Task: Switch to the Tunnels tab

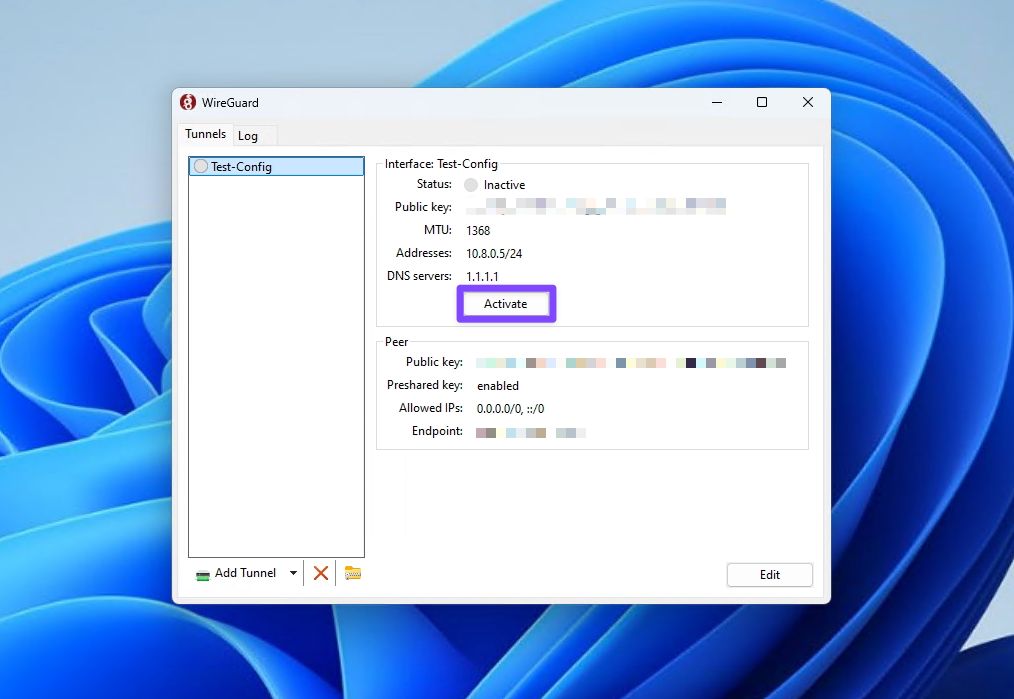Action: tap(205, 134)
